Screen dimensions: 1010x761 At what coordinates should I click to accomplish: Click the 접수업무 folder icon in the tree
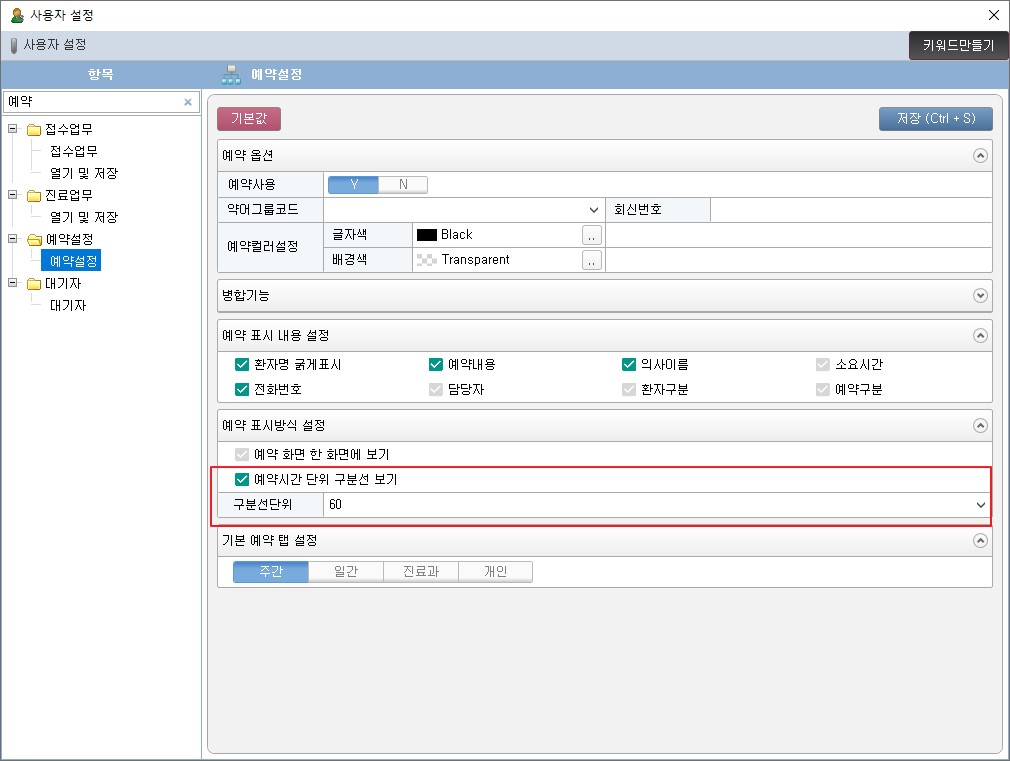pyautogui.click(x=34, y=130)
